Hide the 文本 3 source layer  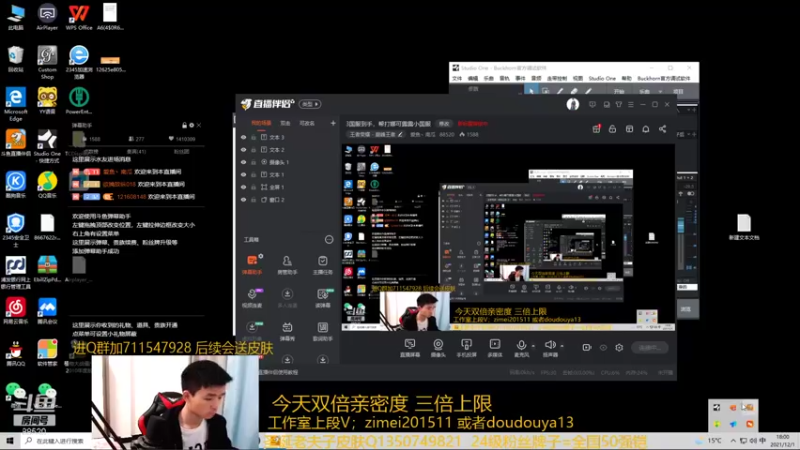[x=243, y=137]
